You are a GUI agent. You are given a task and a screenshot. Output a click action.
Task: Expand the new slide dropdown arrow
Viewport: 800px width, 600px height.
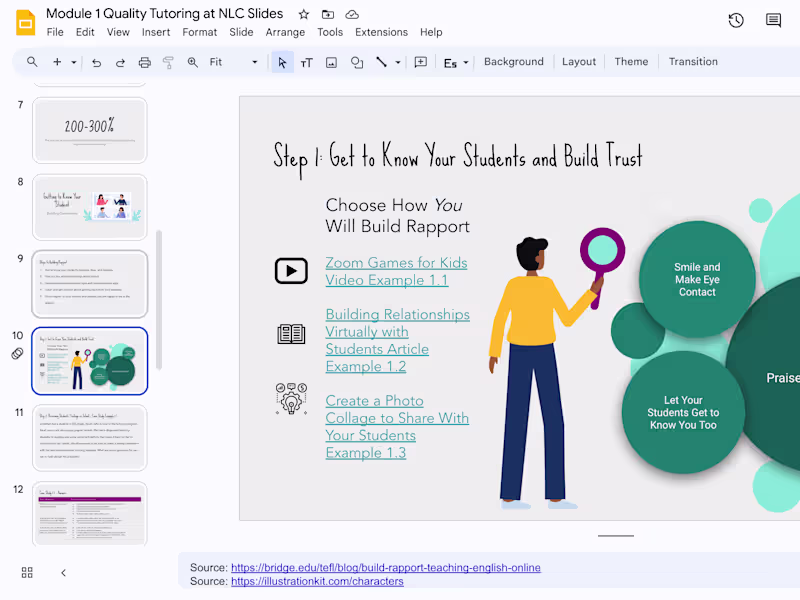73,62
